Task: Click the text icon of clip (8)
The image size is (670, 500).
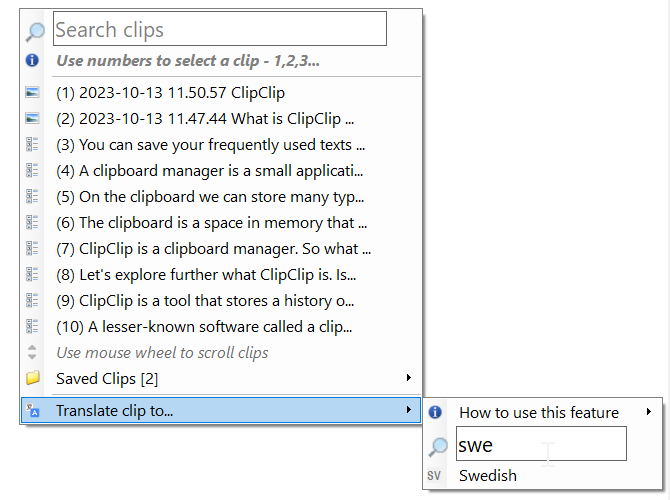Action: click(32, 275)
